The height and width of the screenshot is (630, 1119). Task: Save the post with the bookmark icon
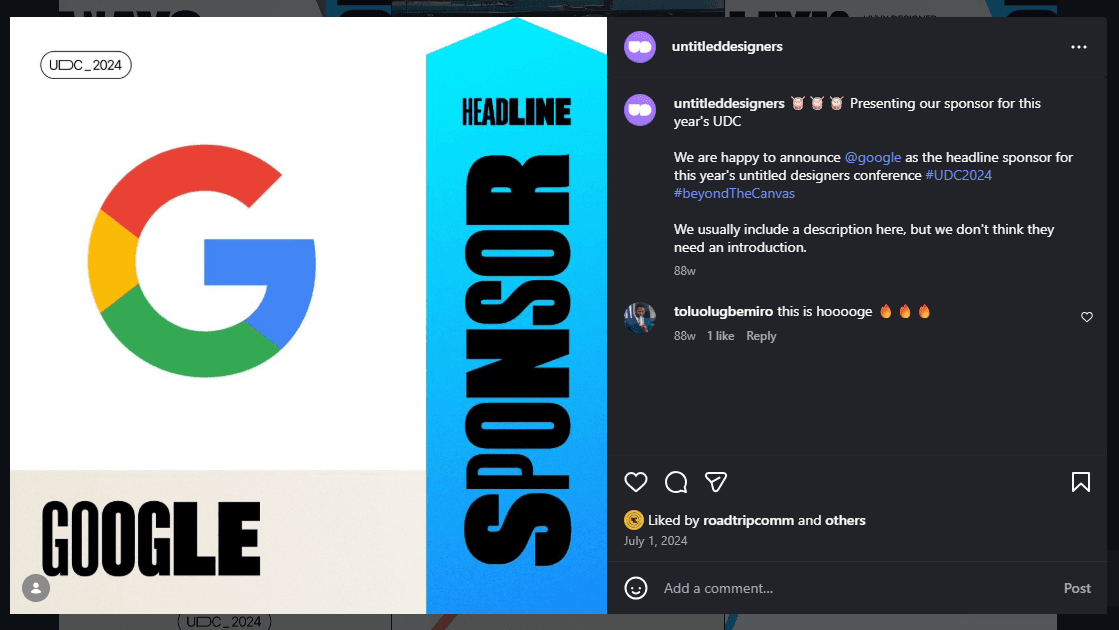point(1080,482)
